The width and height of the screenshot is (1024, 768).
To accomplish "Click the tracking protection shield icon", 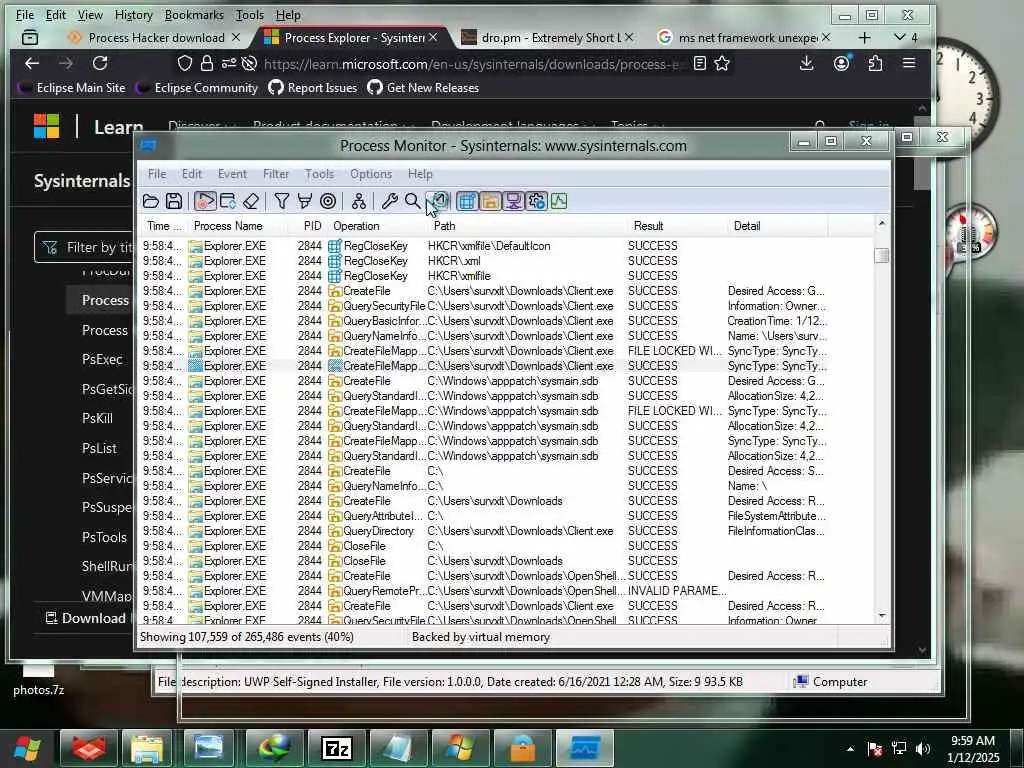I will (x=185, y=63).
